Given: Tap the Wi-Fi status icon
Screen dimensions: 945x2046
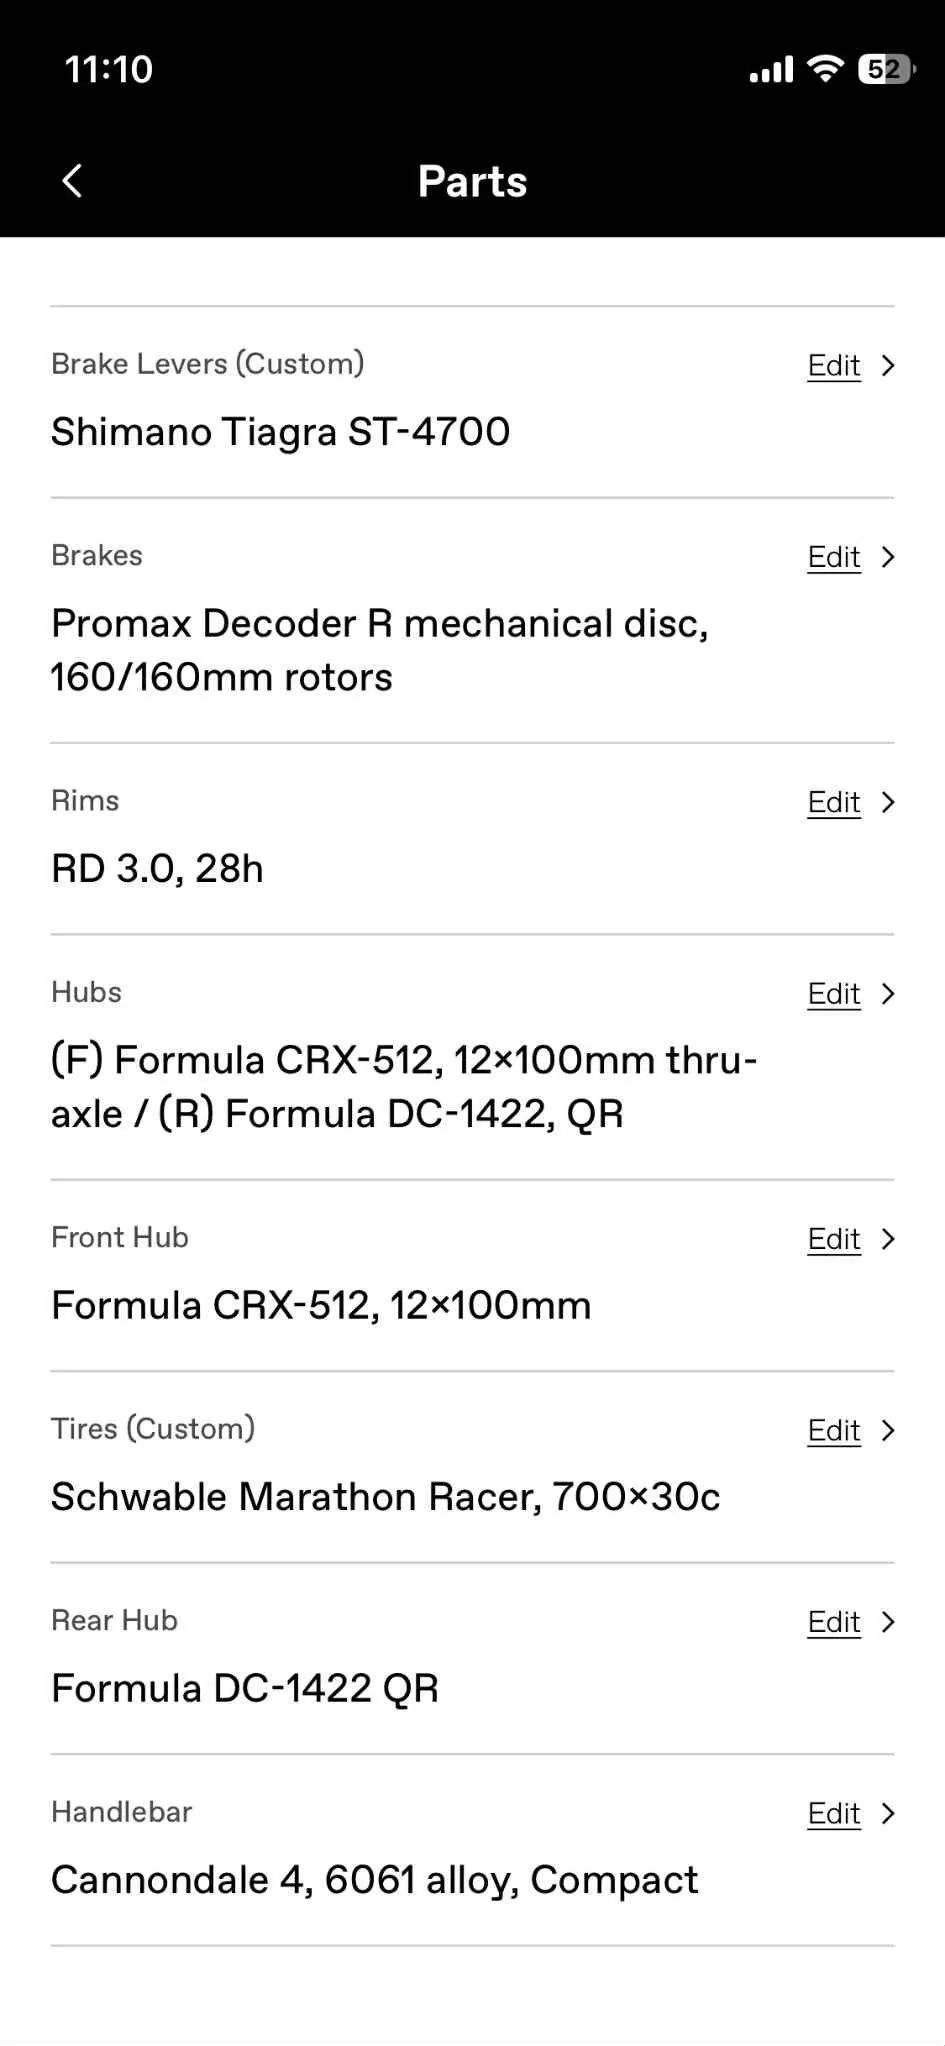Looking at the screenshot, I should click(x=825, y=69).
